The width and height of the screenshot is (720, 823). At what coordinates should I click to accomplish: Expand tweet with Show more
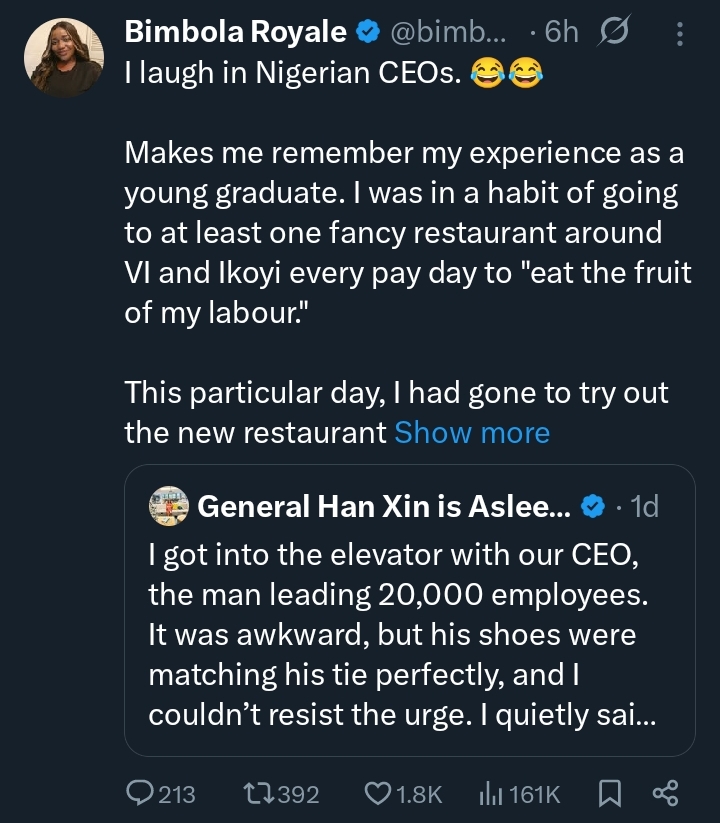coord(472,432)
